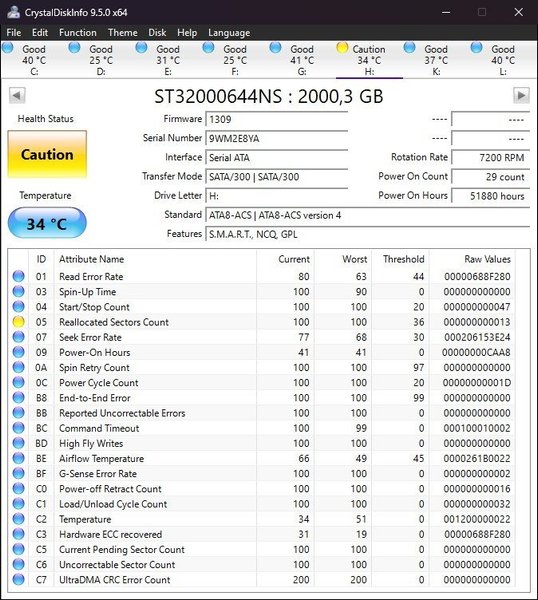Select the yellow Caution status orb for drive H:
Viewport: 538px width, 600px height.
[x=342, y=48]
